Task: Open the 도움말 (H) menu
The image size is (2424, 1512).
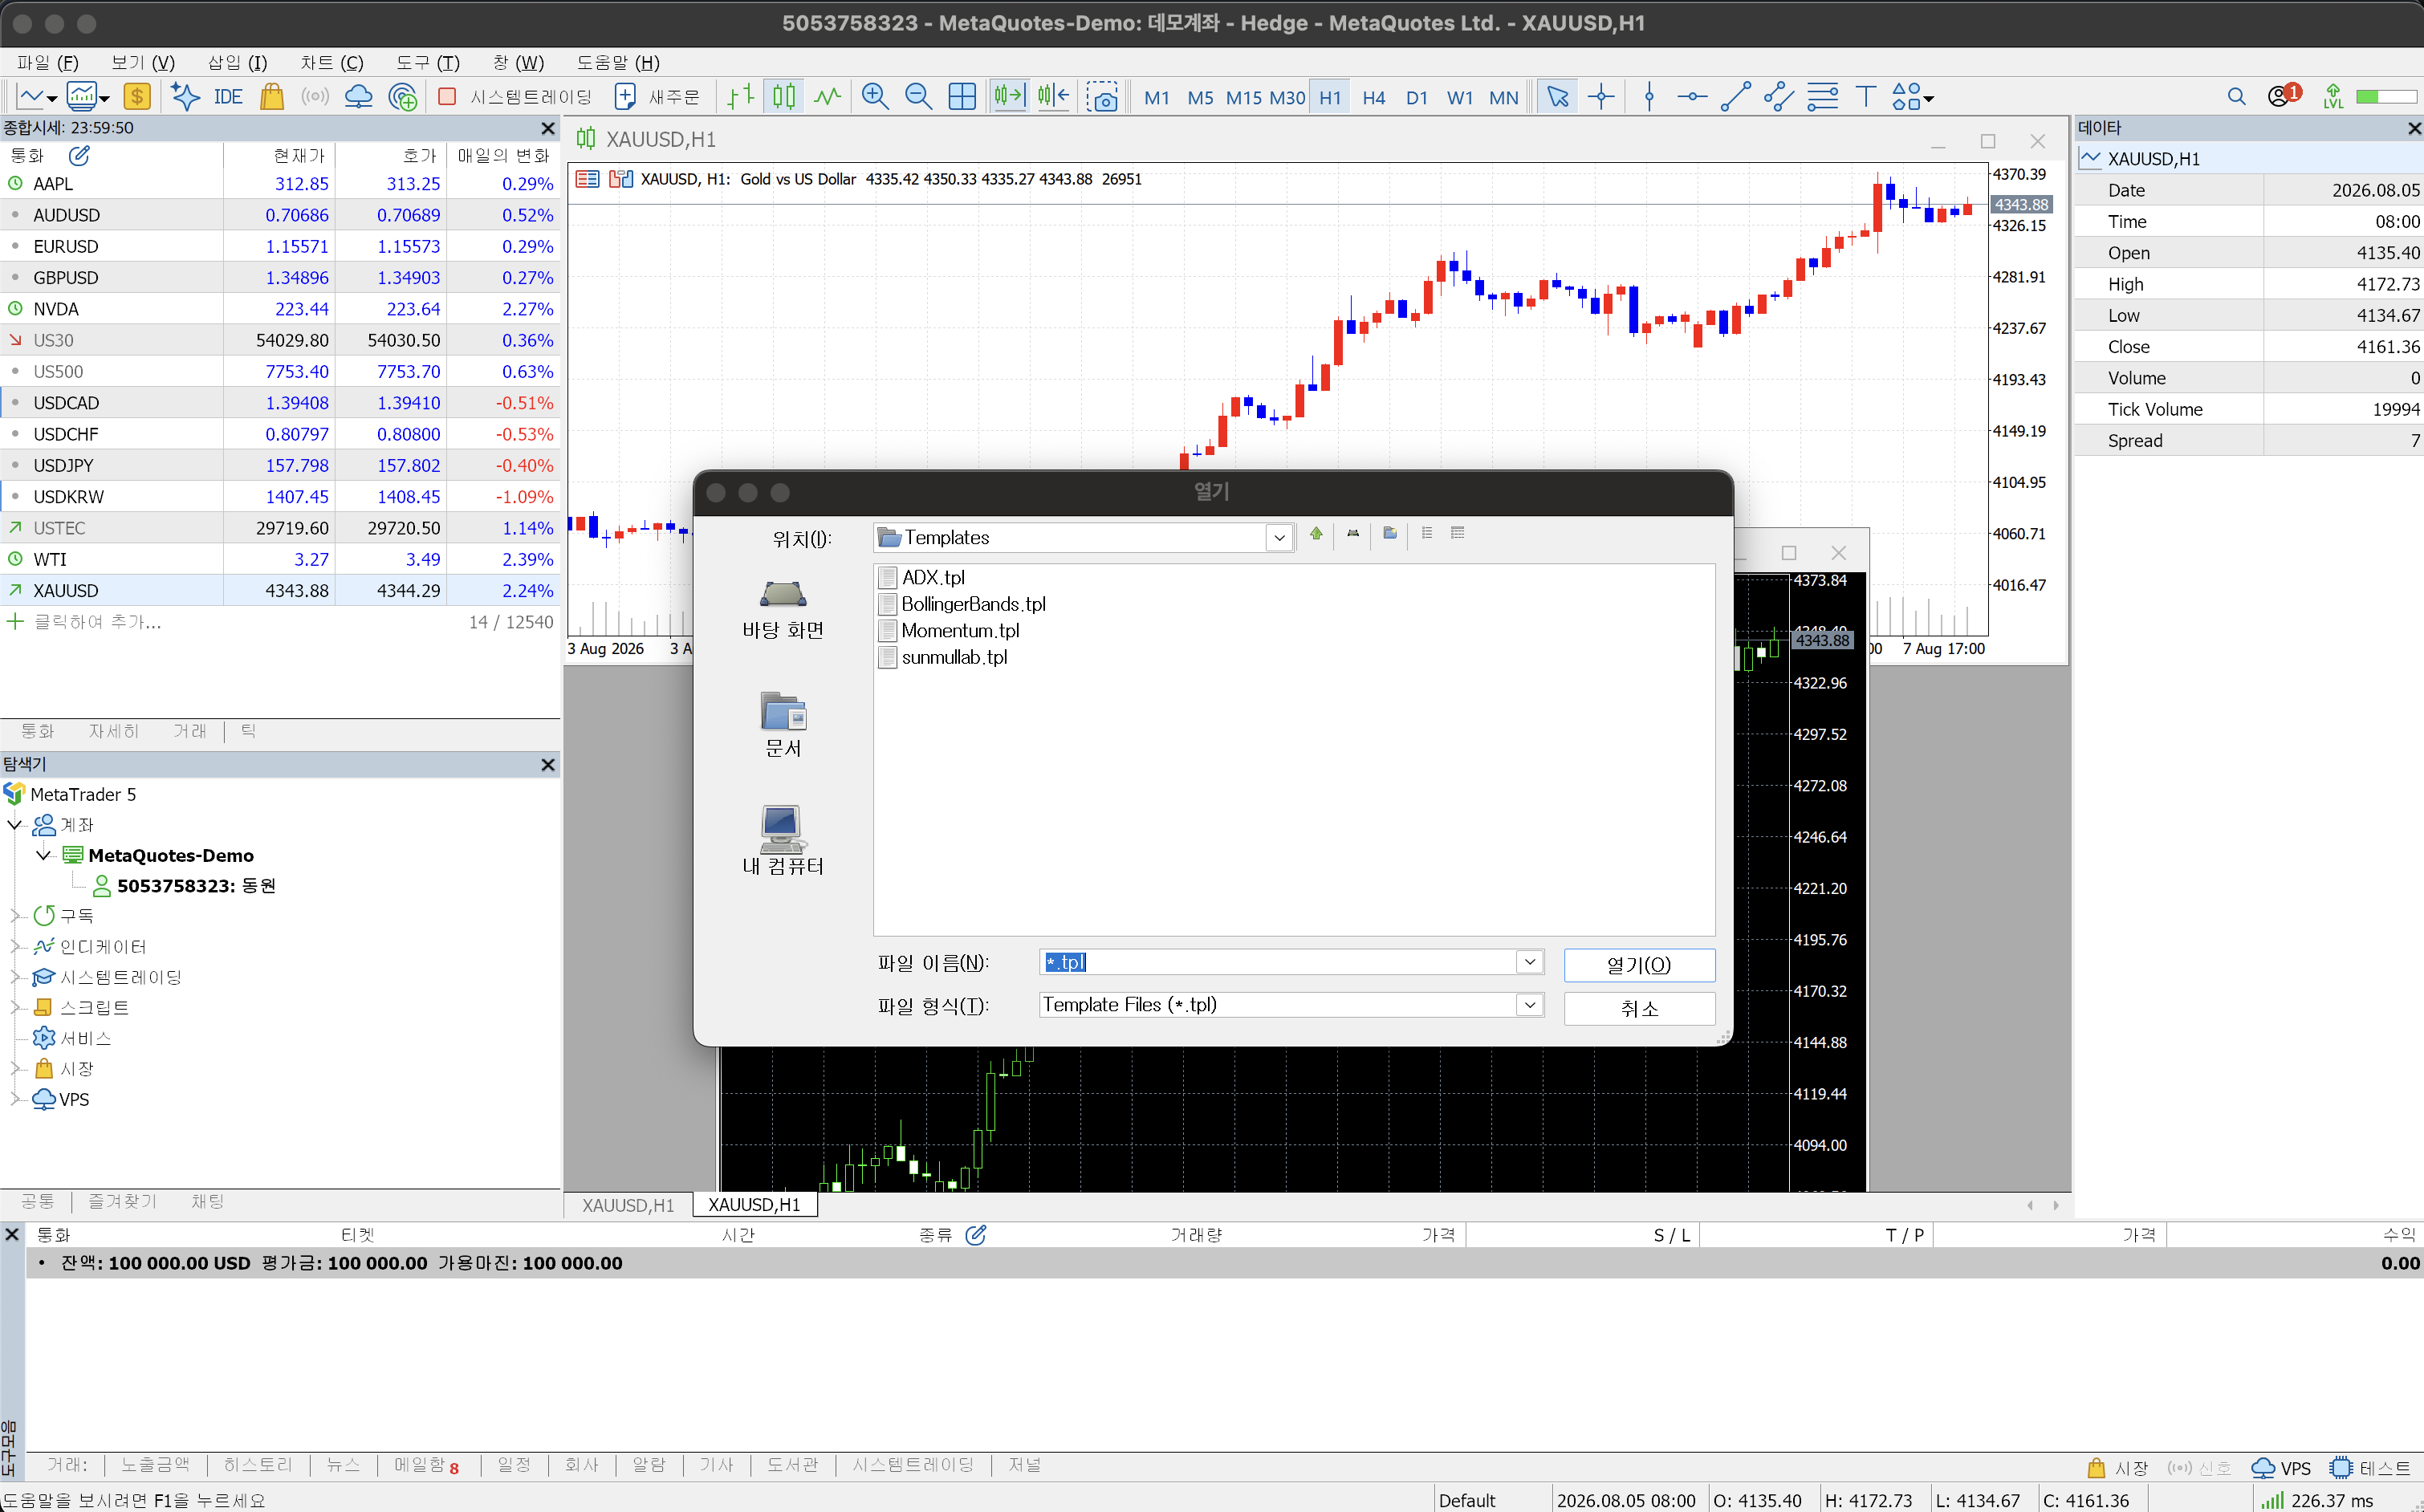Action: tap(618, 63)
